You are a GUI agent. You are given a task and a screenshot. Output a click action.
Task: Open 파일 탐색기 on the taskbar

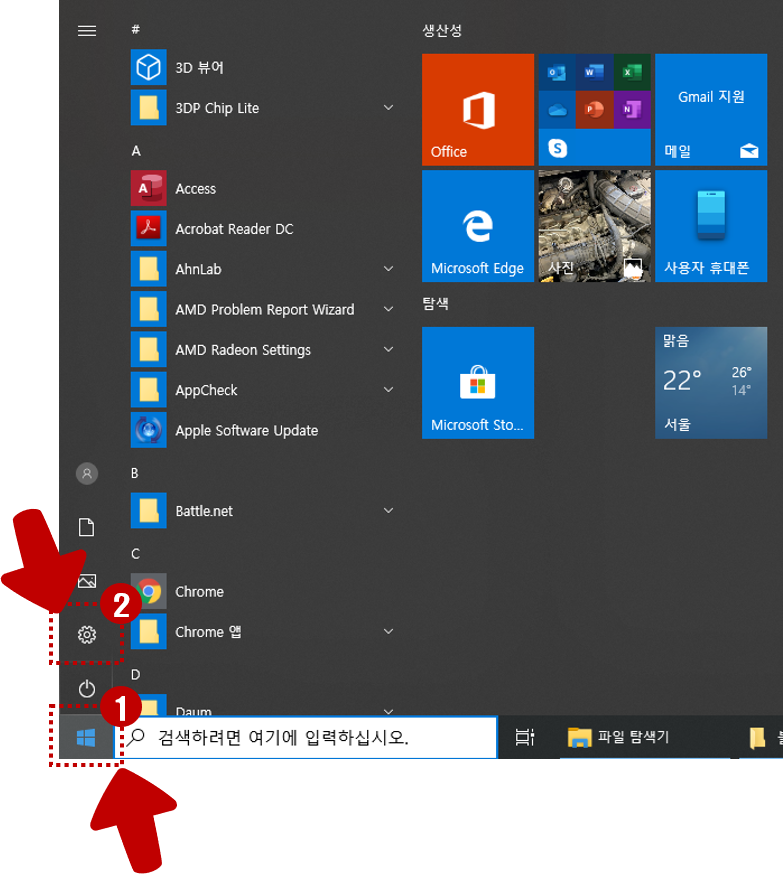(618, 737)
